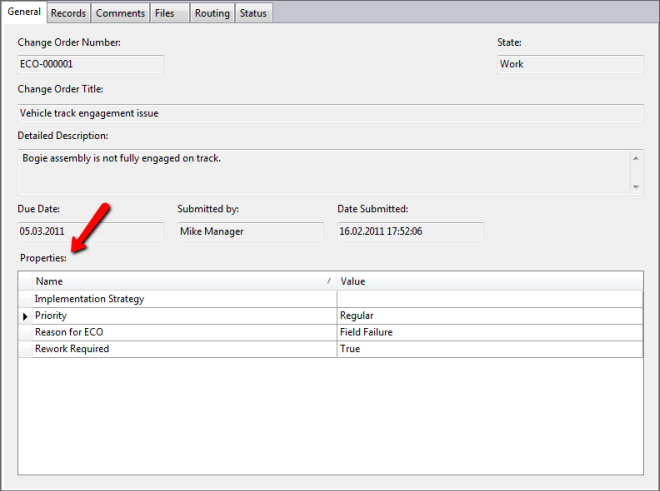Click the True value for Rework Required

coord(490,349)
